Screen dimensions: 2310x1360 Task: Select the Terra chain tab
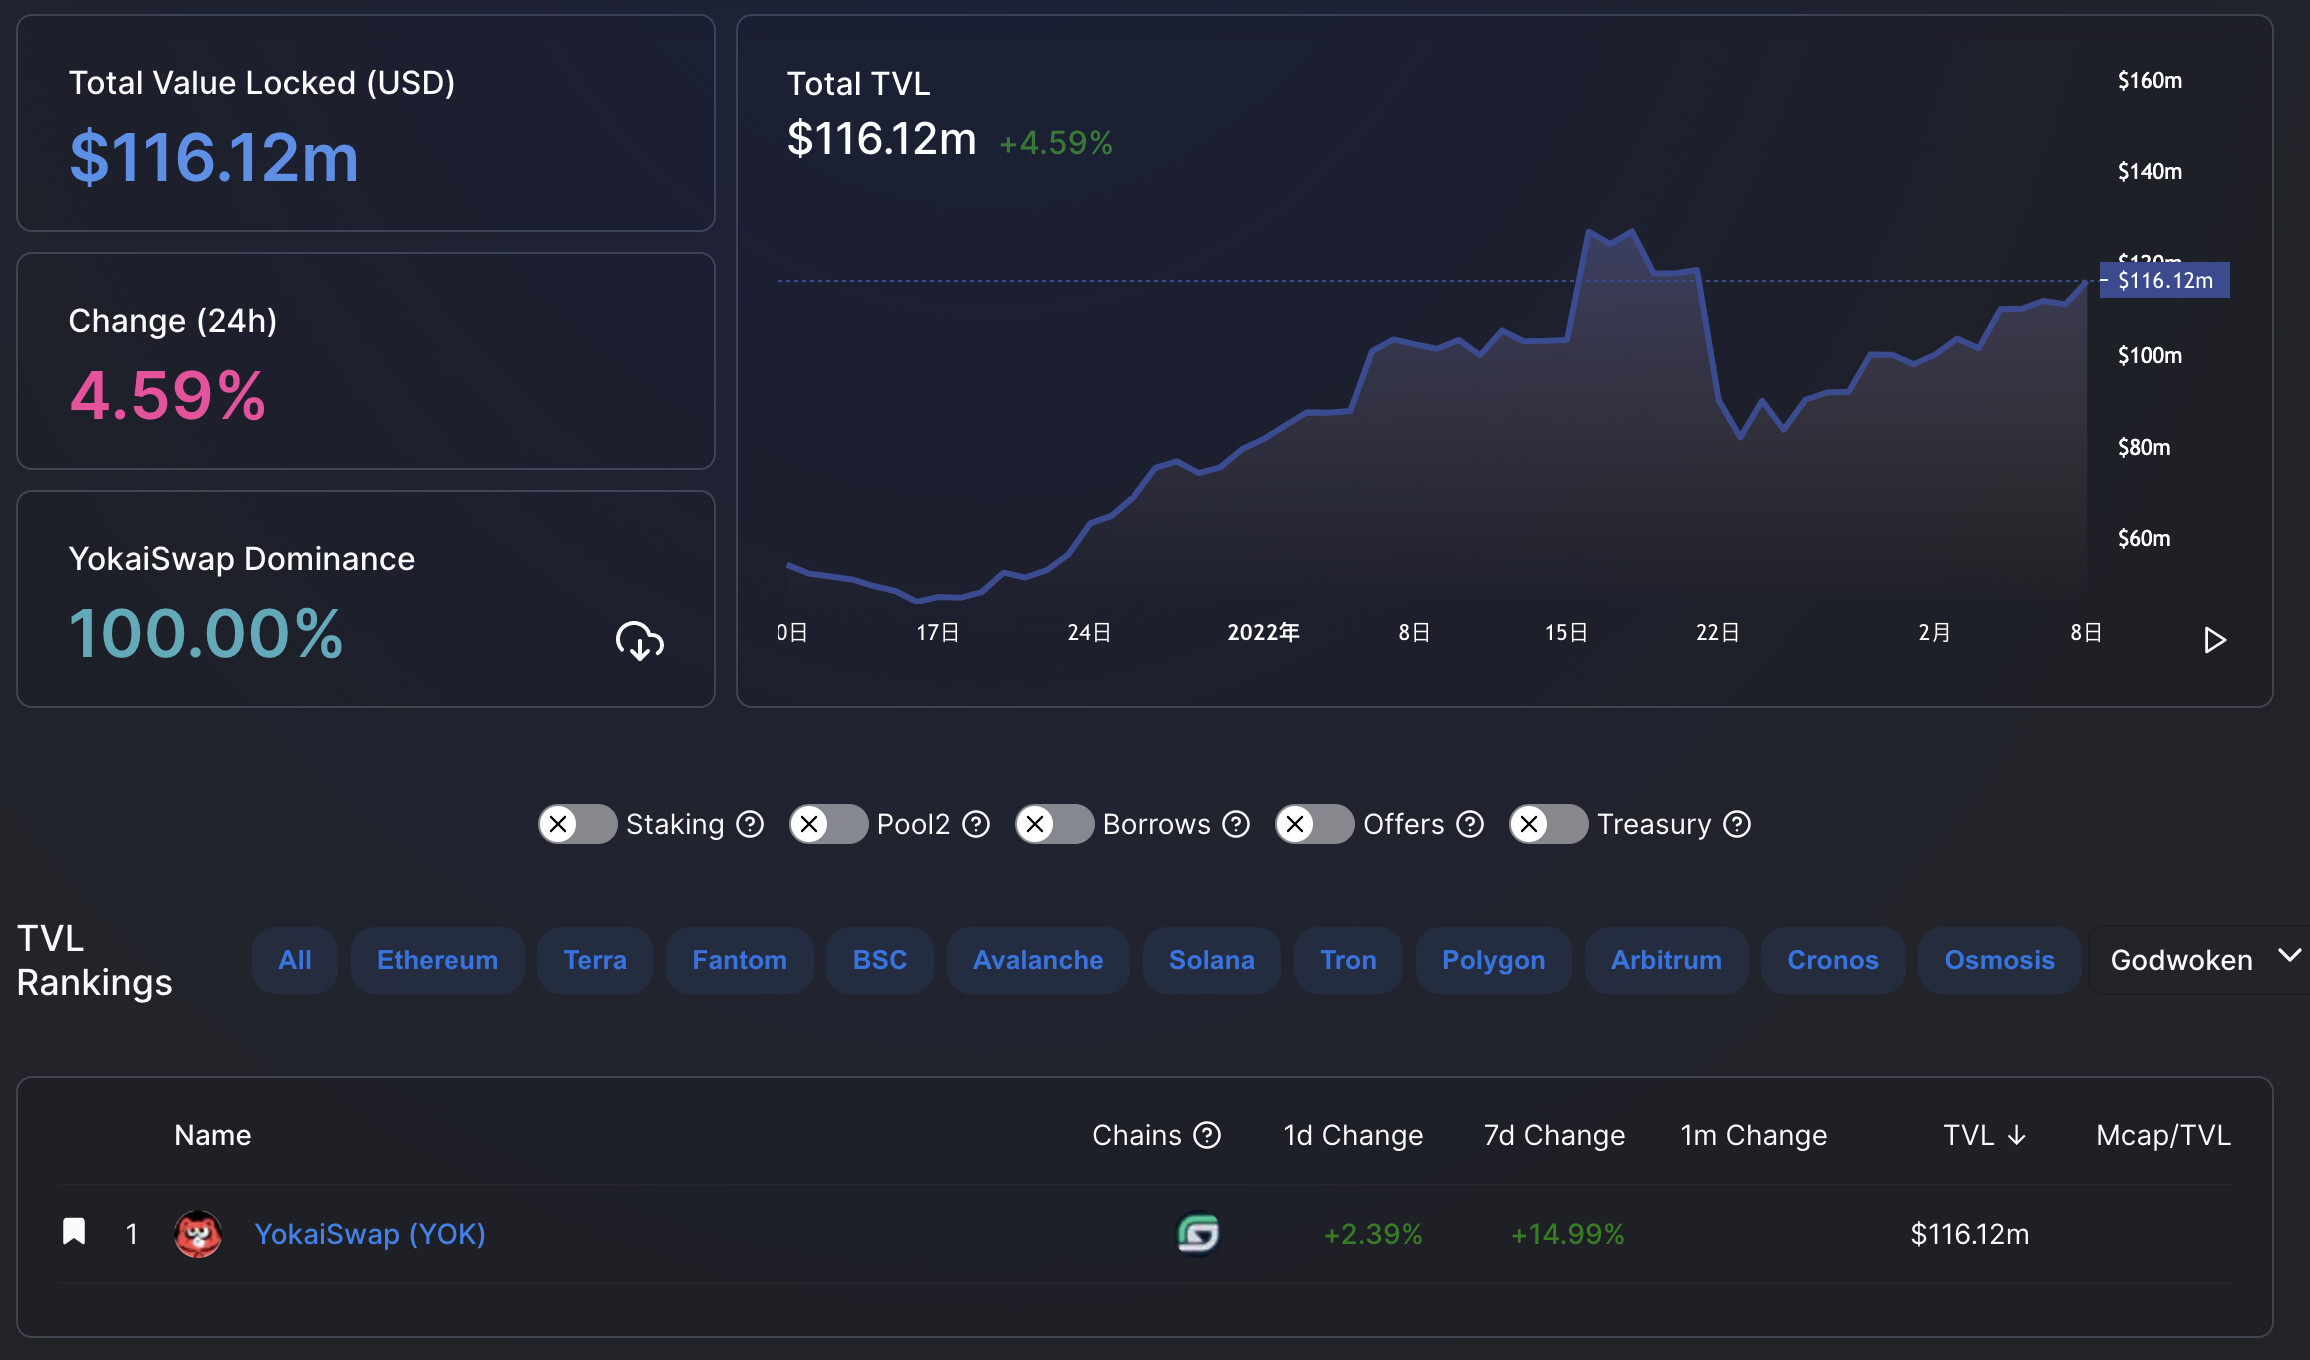tap(595, 960)
